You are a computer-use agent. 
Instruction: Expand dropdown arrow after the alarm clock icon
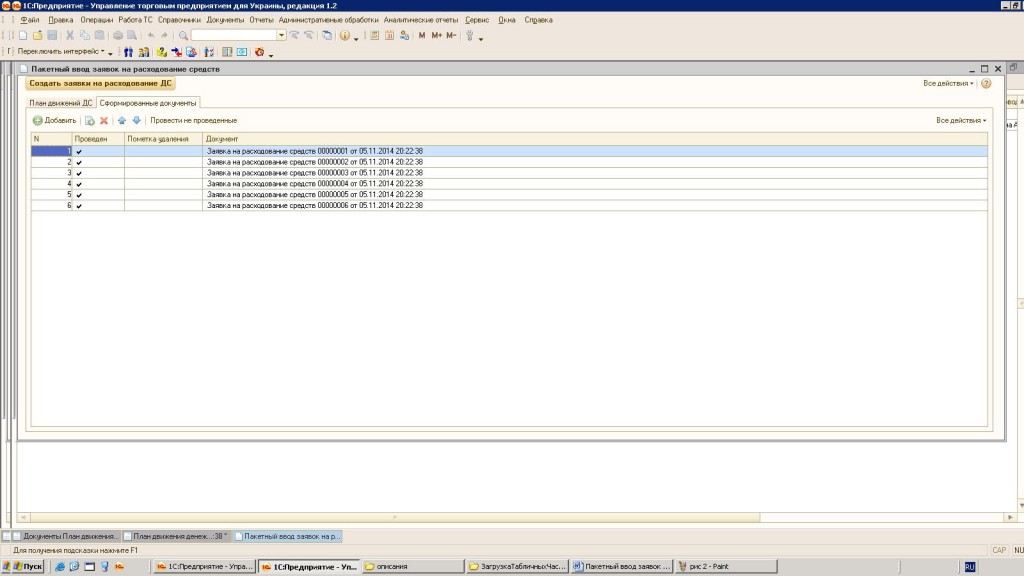tap(270, 55)
